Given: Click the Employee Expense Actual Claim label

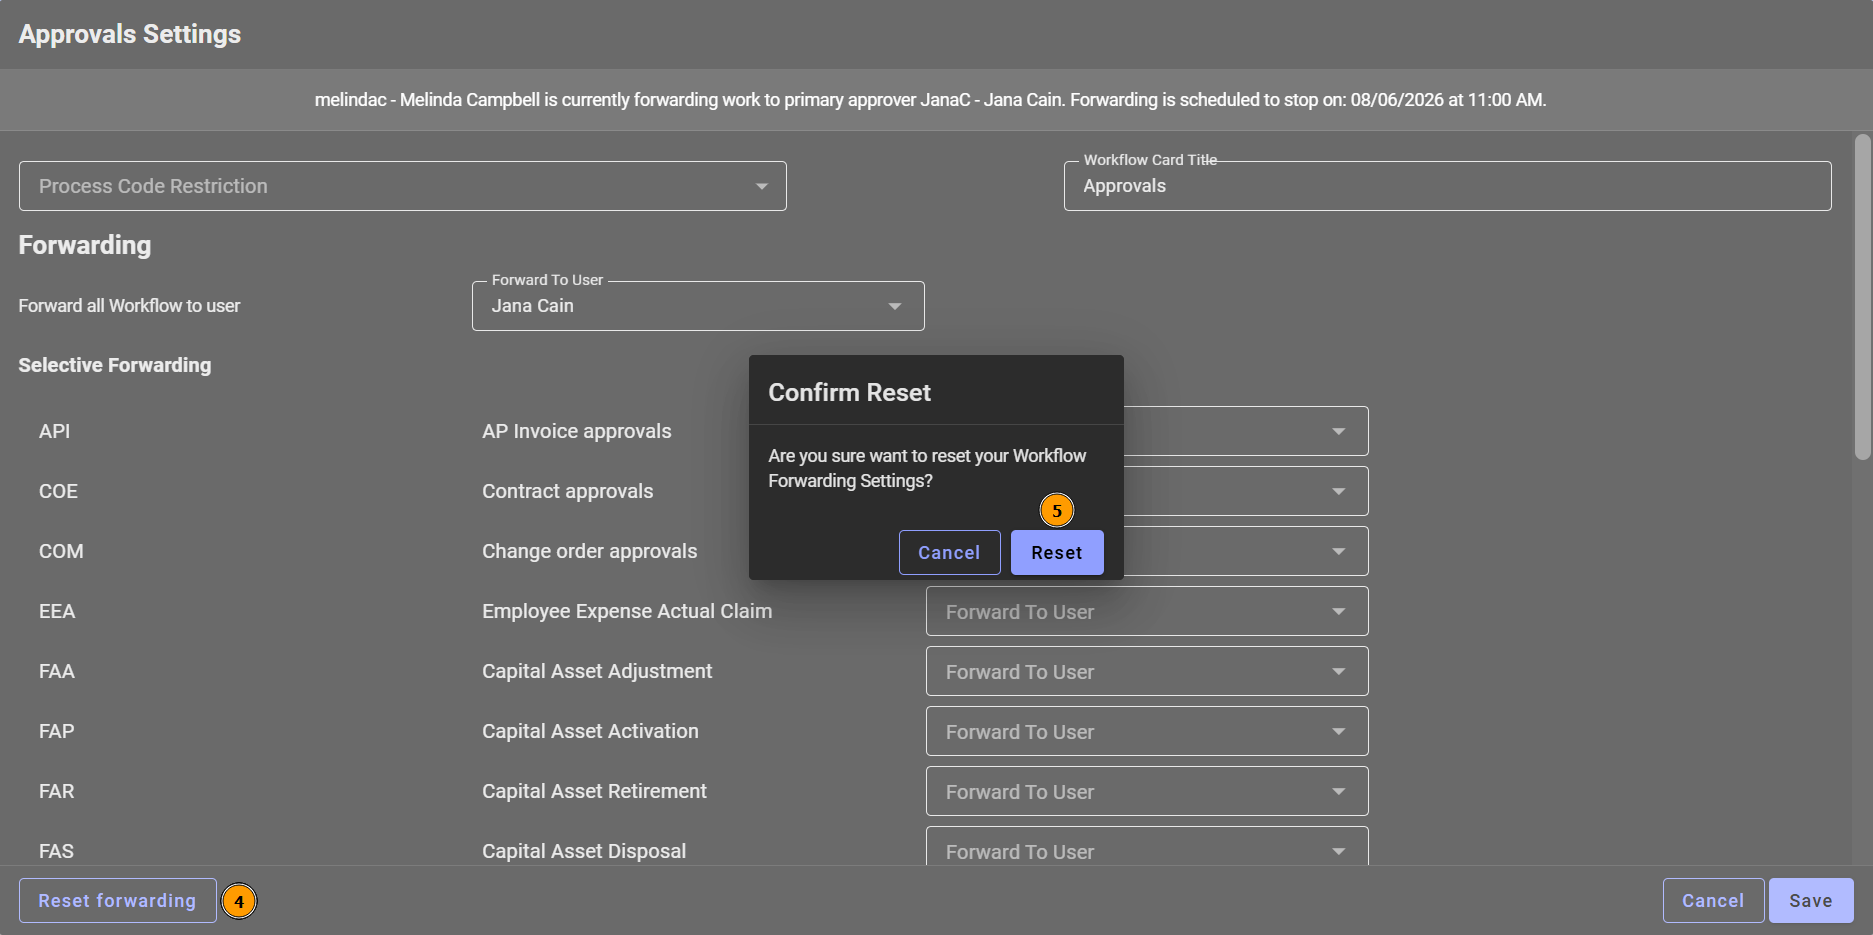Looking at the screenshot, I should (x=627, y=611).
